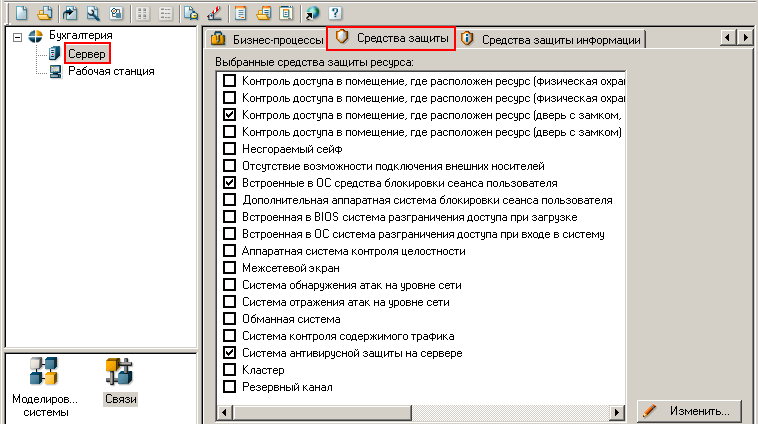
Task: Click the document with blue arrow toolbar icon
Action: (x=70, y=13)
